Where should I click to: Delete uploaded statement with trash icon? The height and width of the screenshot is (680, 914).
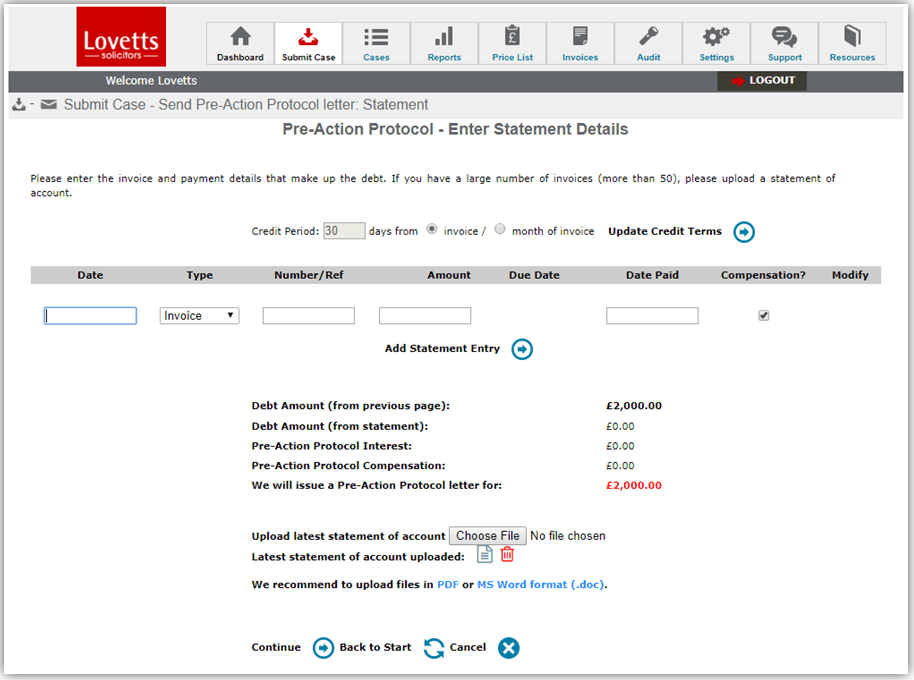click(508, 556)
